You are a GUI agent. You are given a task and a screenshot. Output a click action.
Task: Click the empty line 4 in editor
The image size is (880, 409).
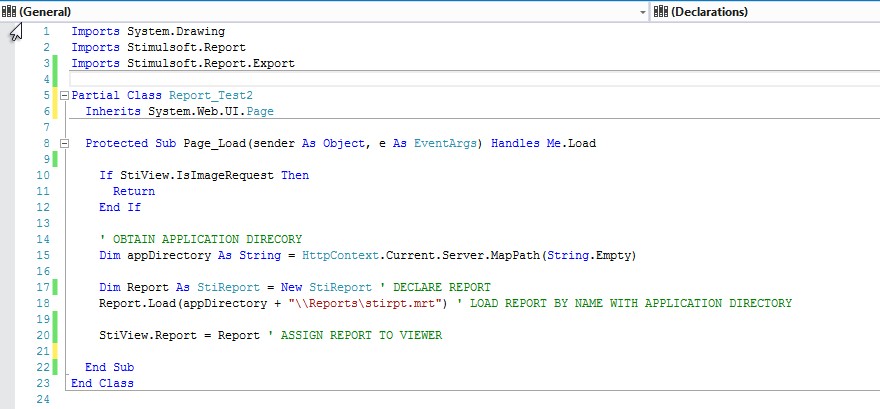click(x=474, y=79)
